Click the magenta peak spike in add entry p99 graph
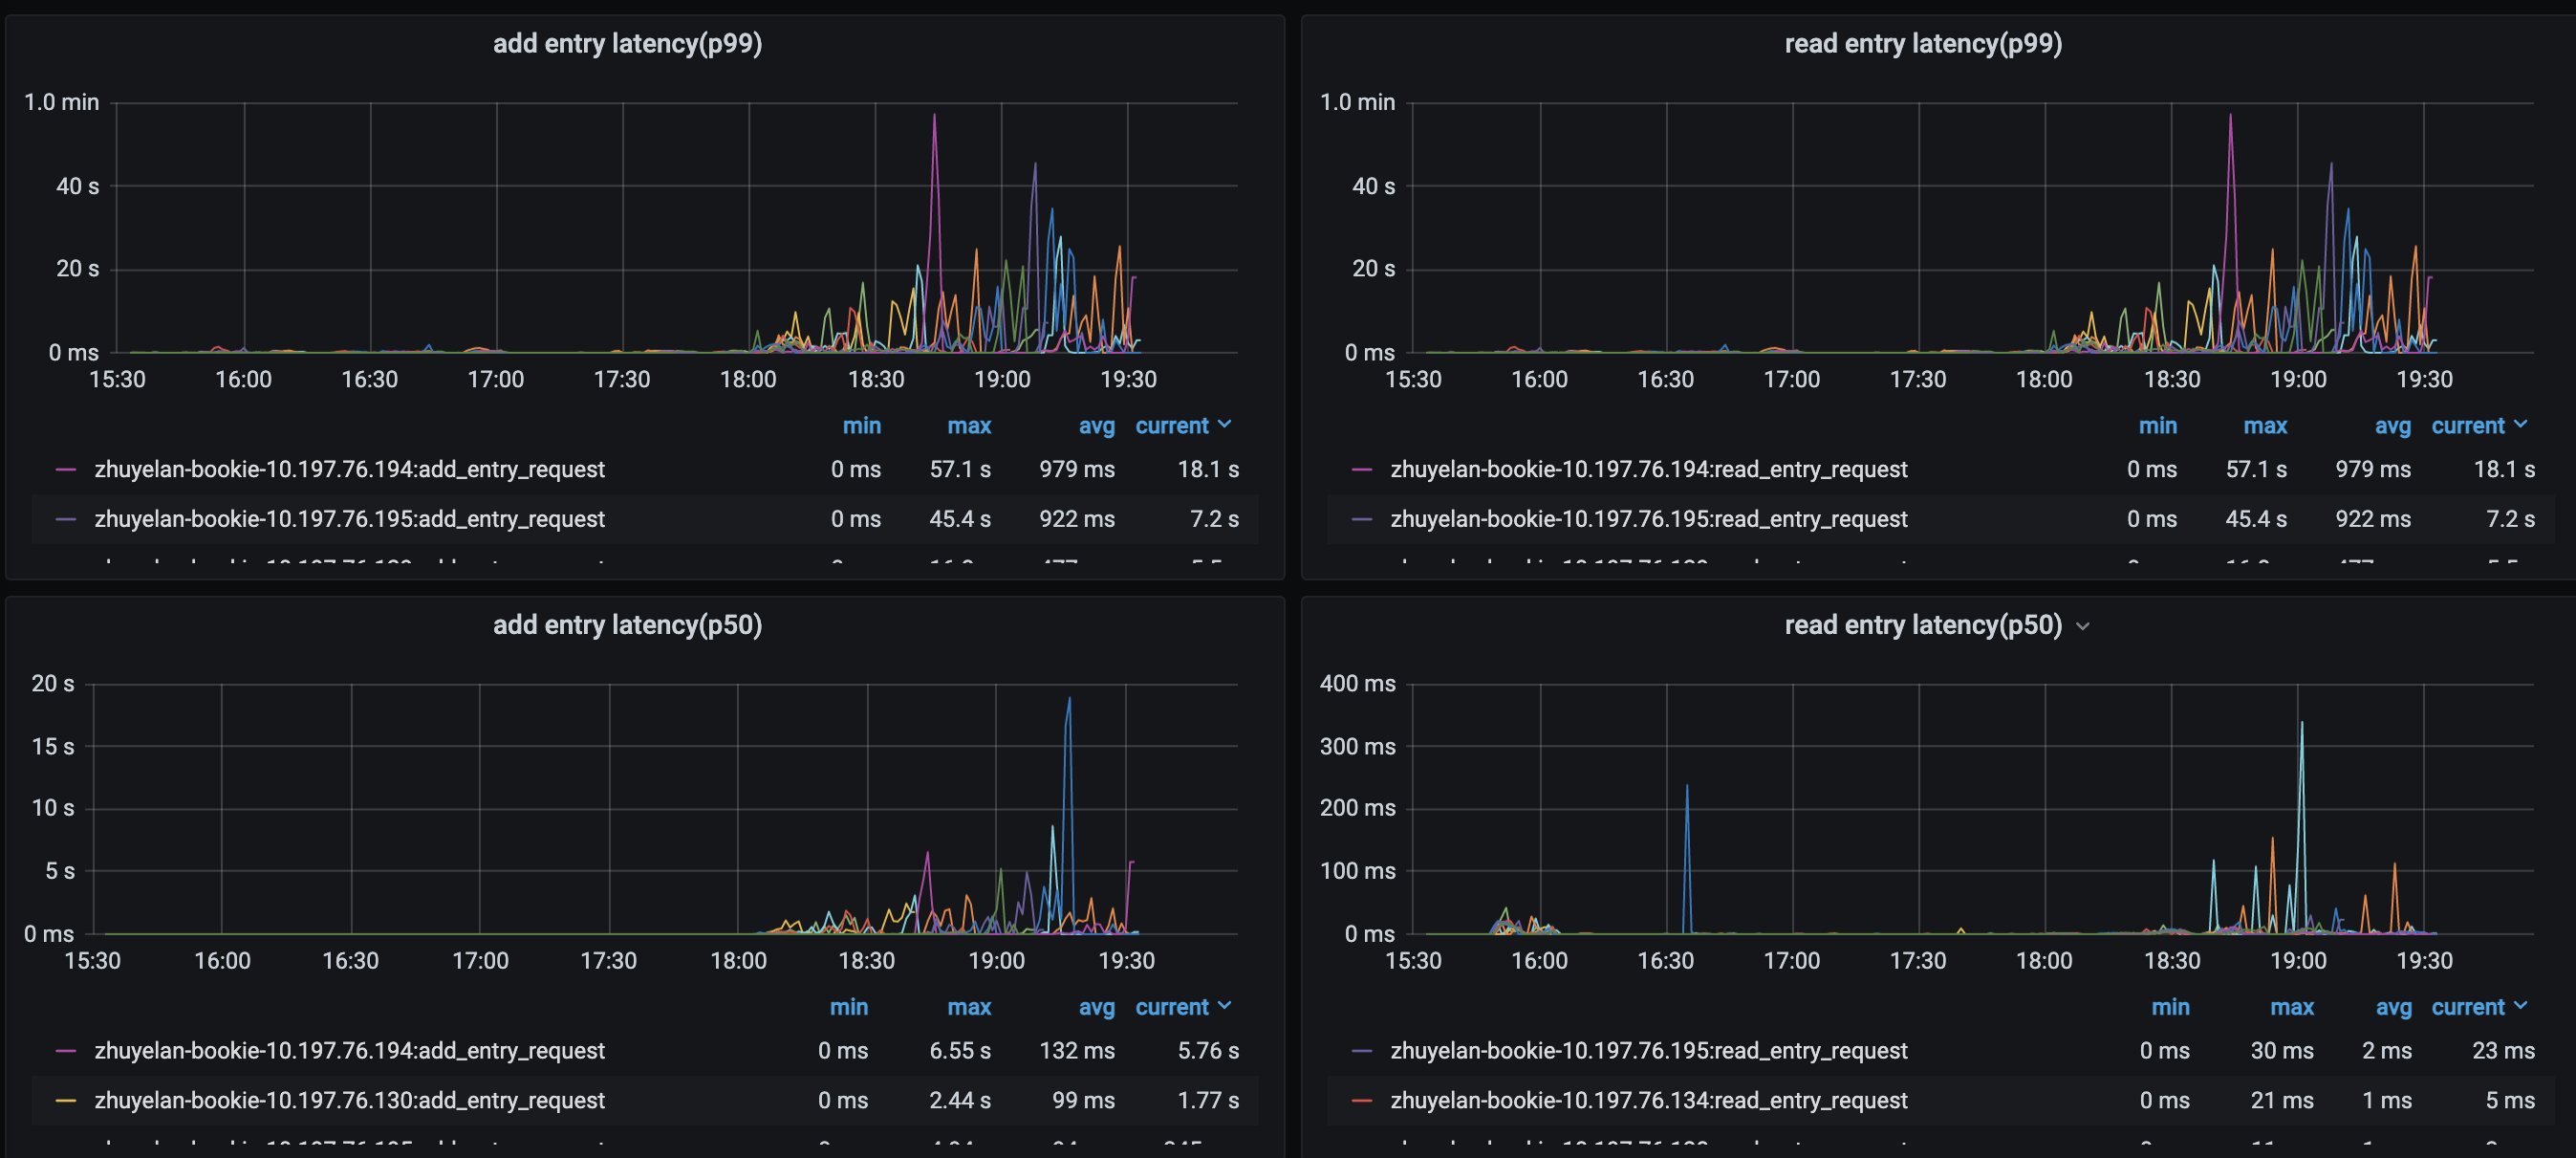Viewport: 2576px width, 1158px height. tap(934, 118)
